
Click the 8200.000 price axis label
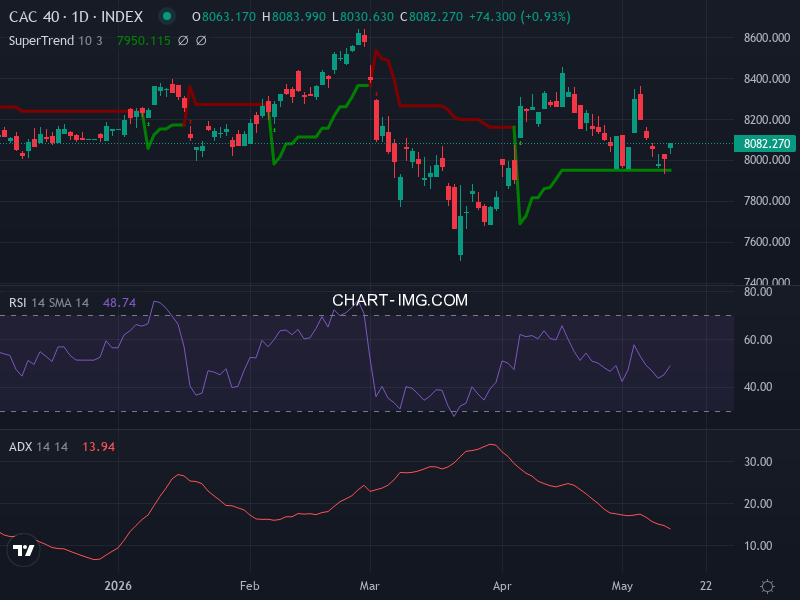coord(766,119)
